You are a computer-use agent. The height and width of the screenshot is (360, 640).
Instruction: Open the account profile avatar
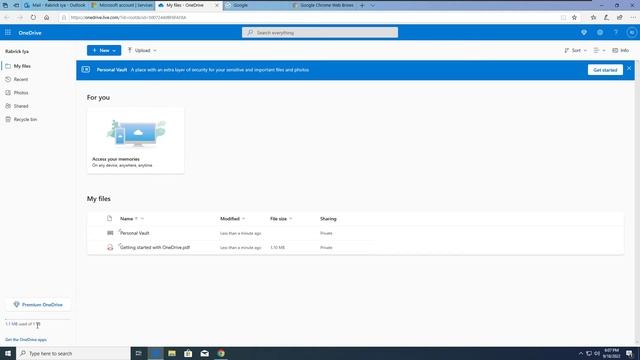tap(631, 33)
